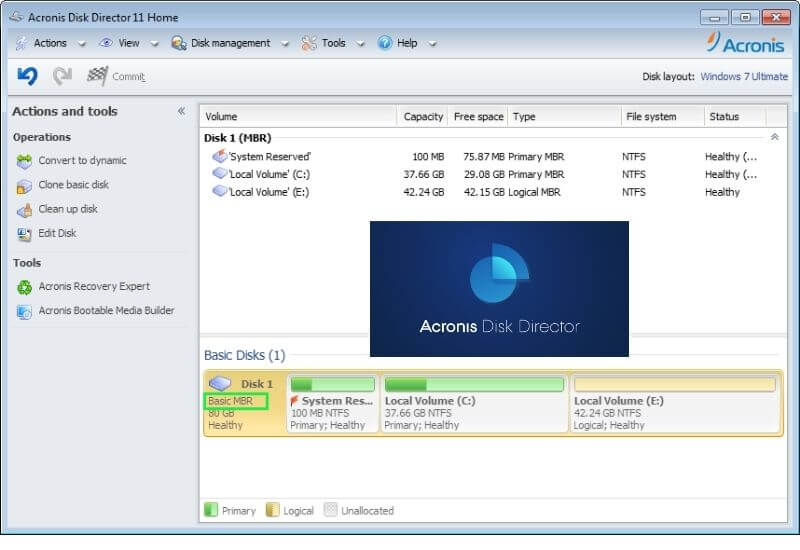
Task: Select Local Volume (E:) block in disk map
Action: point(675,403)
